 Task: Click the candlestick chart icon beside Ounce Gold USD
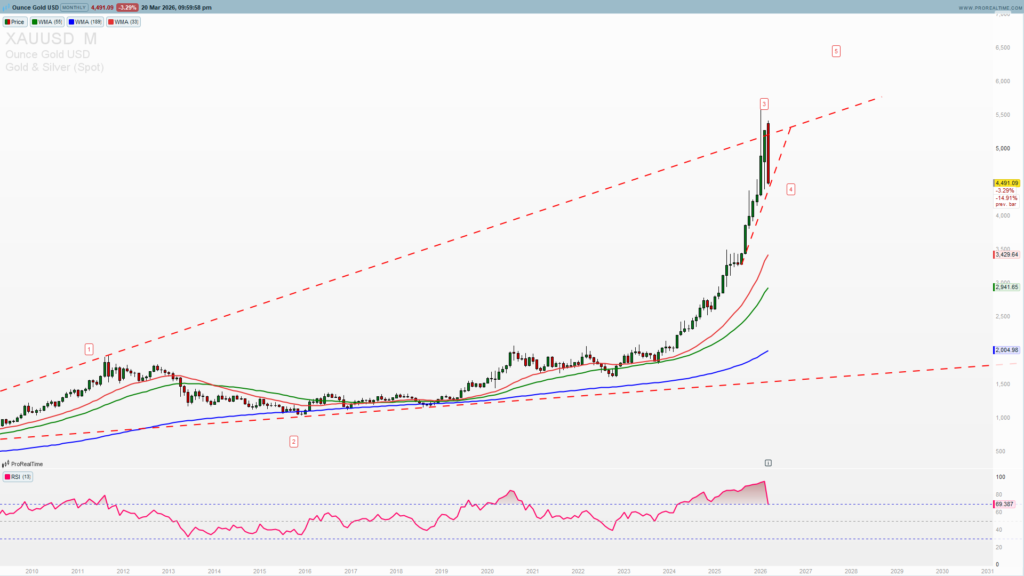pyautogui.click(x=6, y=7)
